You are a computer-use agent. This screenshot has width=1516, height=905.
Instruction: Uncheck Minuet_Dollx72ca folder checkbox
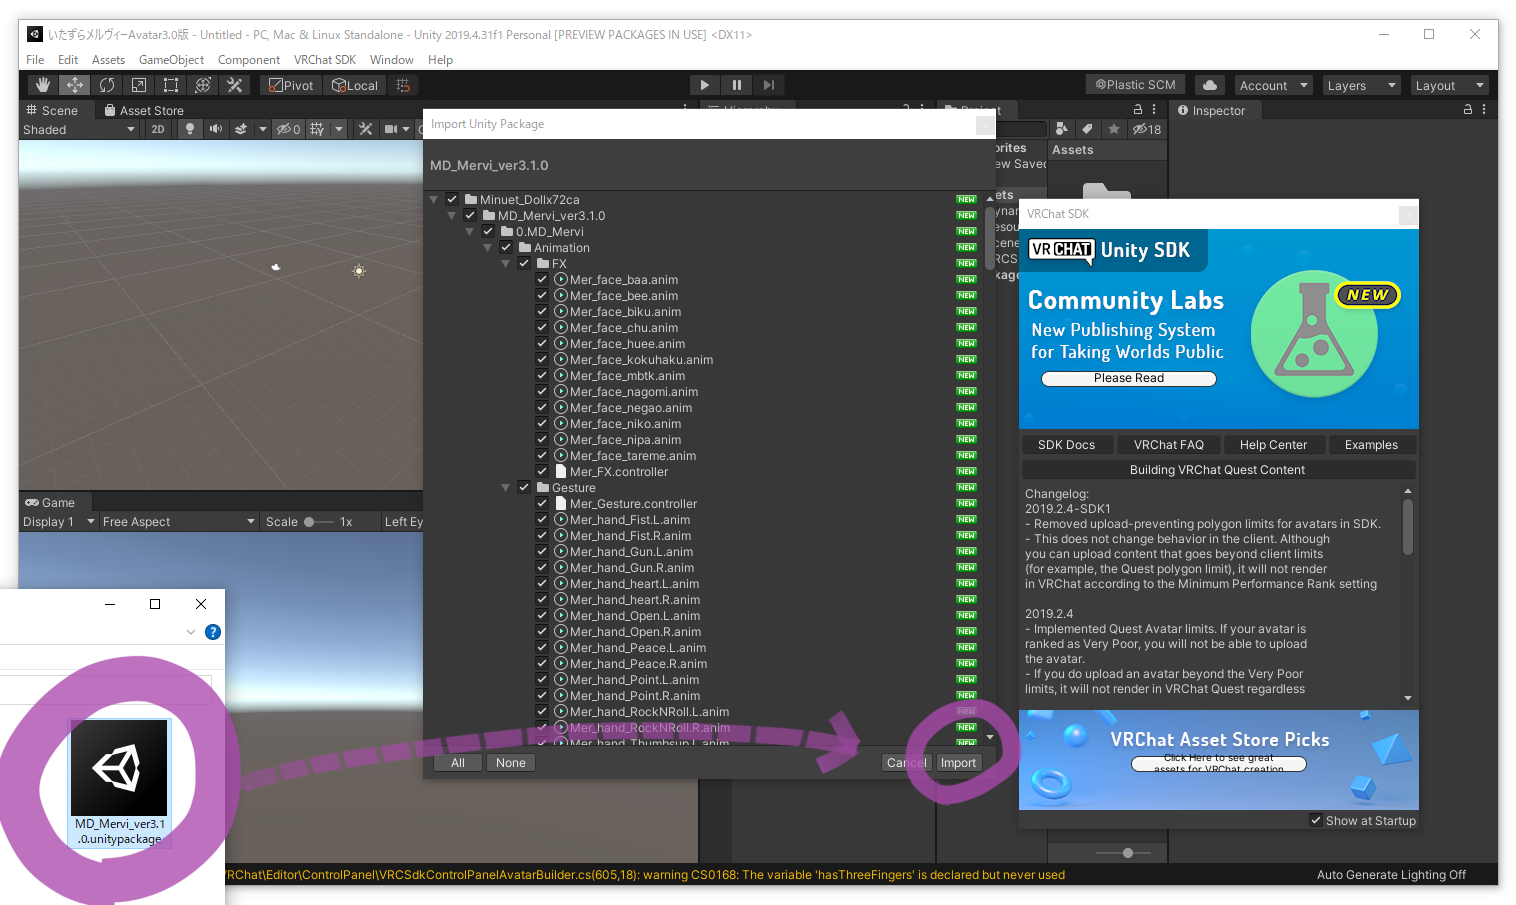coord(452,199)
